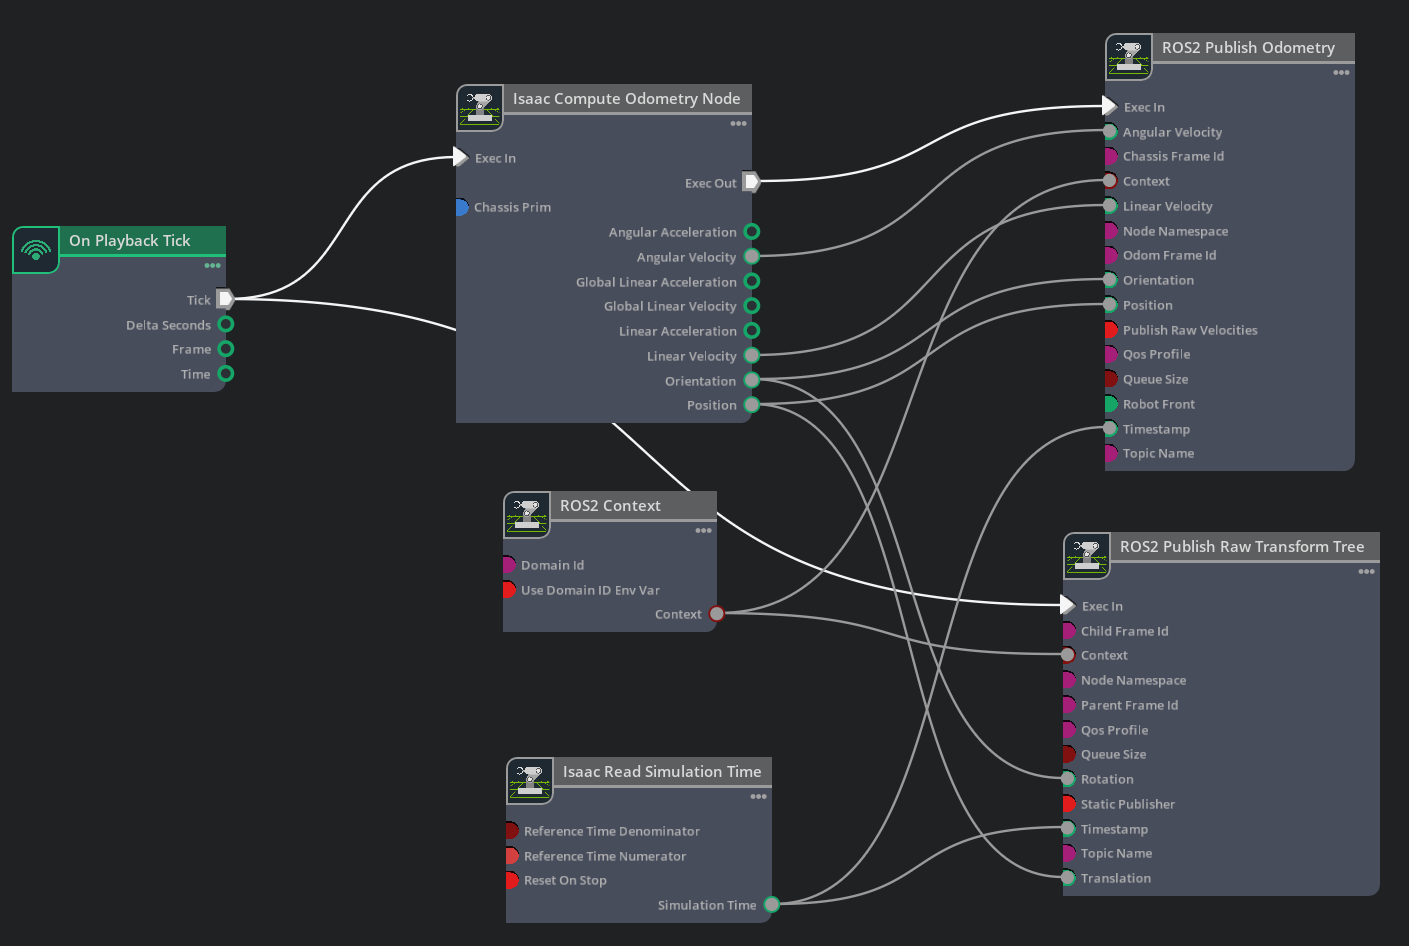Click the Publish Raw Velocities red port
This screenshot has width=1409, height=946.
(1110, 330)
